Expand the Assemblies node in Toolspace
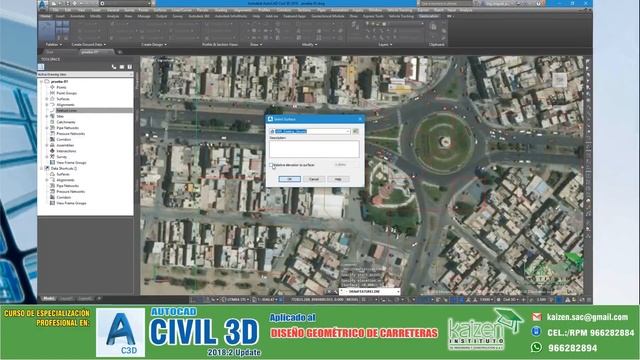The height and width of the screenshot is (360, 640). pyautogui.click(x=47, y=145)
